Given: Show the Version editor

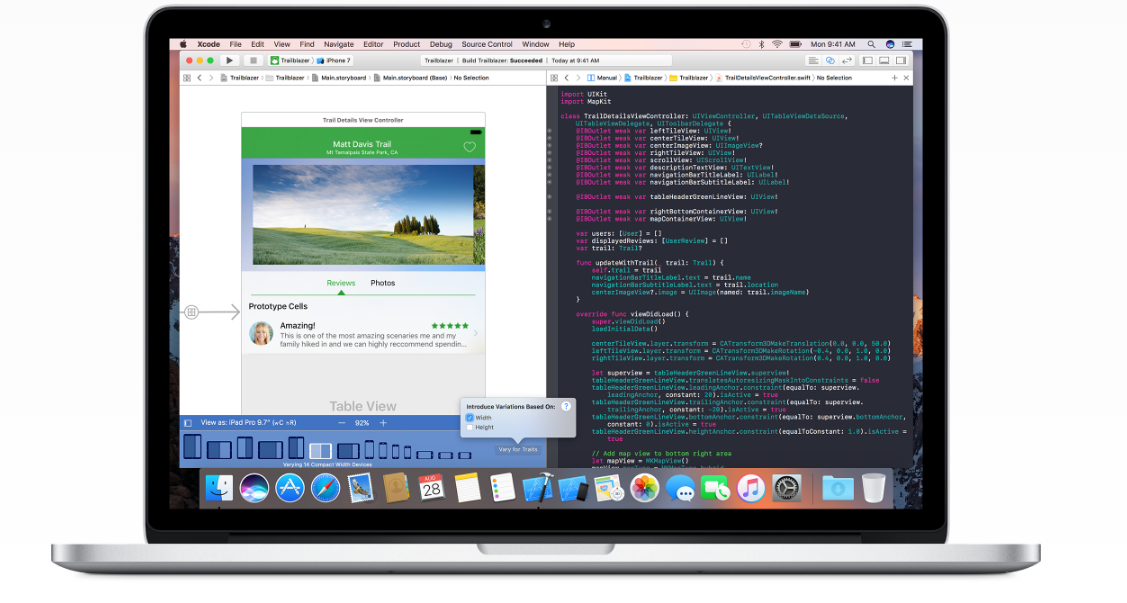Looking at the screenshot, I should (x=846, y=60).
